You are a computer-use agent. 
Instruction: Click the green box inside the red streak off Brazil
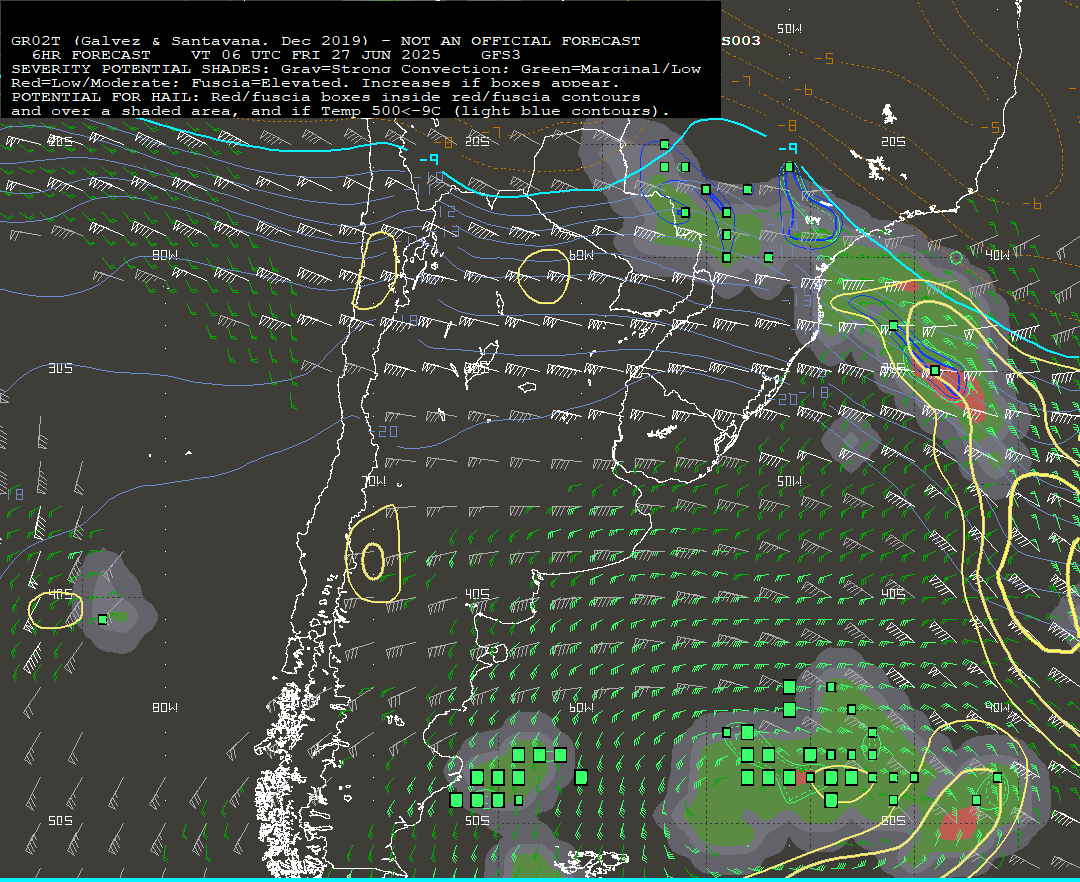coord(935,371)
